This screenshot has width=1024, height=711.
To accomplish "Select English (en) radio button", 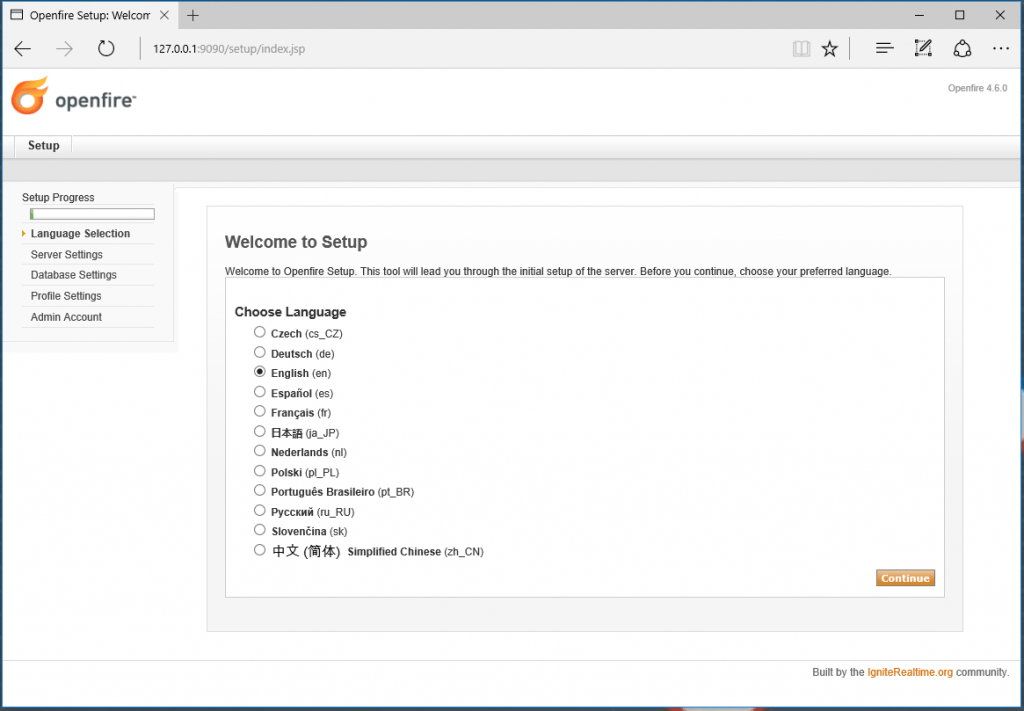I will point(260,372).
